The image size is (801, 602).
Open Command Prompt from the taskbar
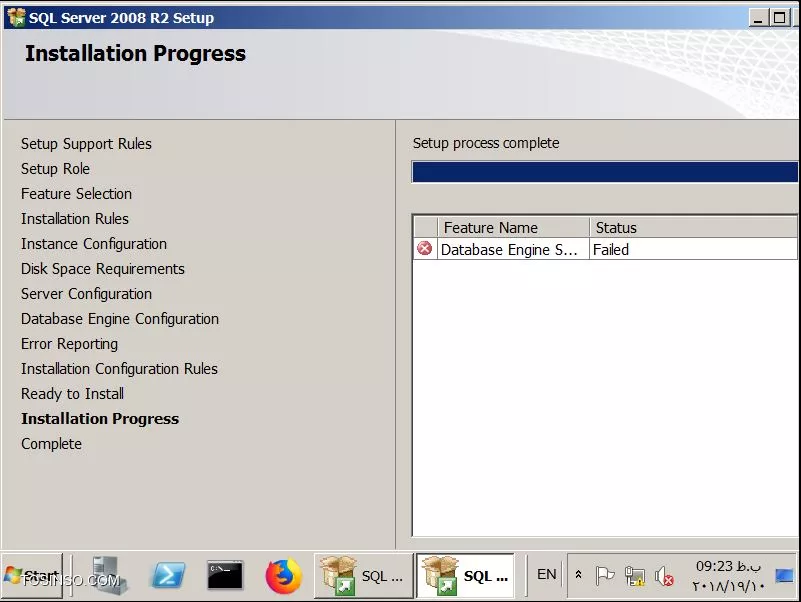(x=225, y=576)
